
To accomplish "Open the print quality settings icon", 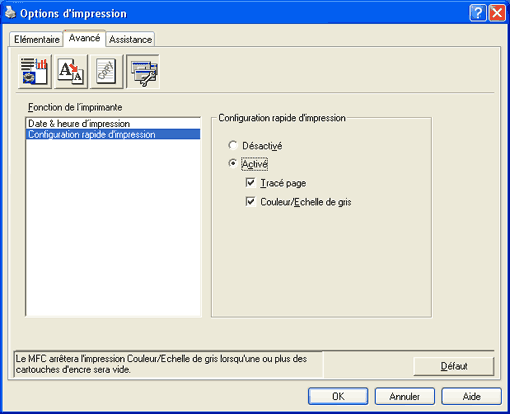I will (x=35, y=71).
